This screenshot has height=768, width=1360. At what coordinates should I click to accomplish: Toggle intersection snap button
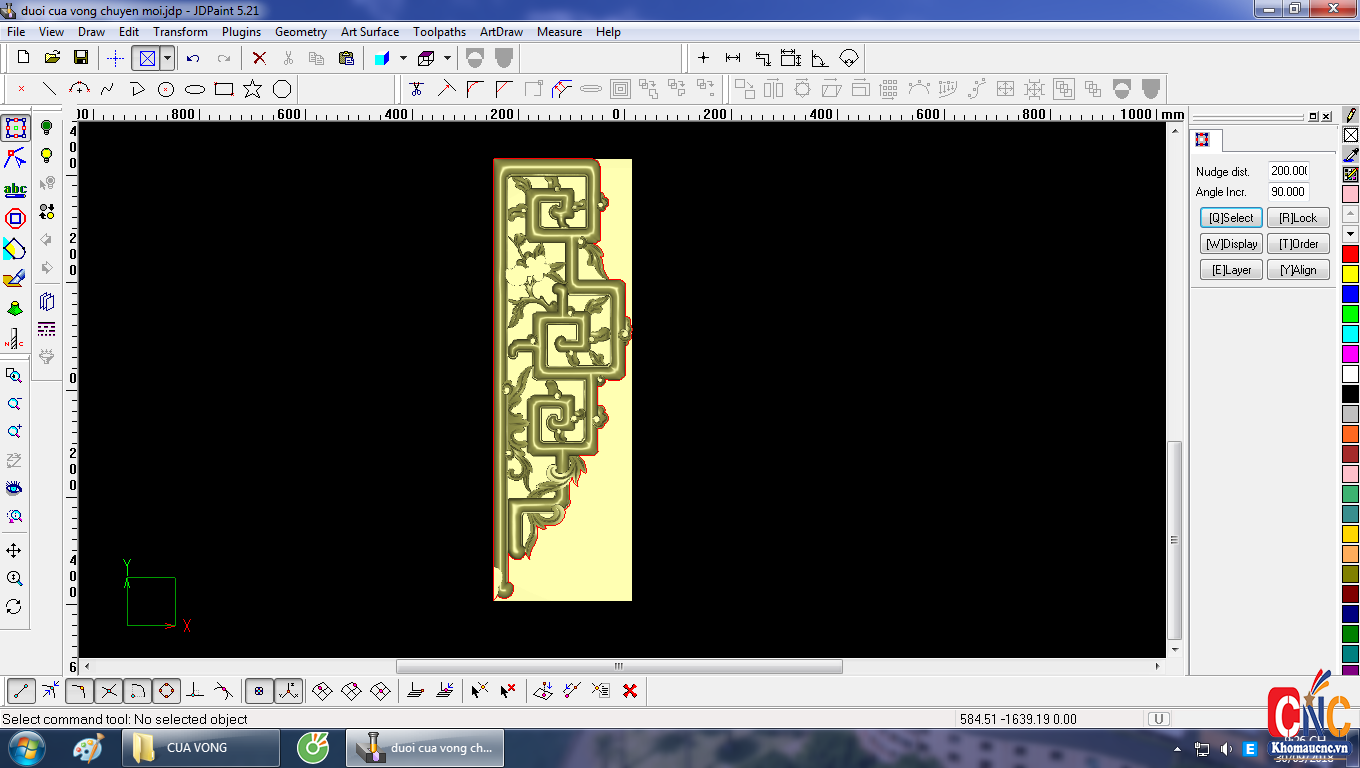pos(109,690)
